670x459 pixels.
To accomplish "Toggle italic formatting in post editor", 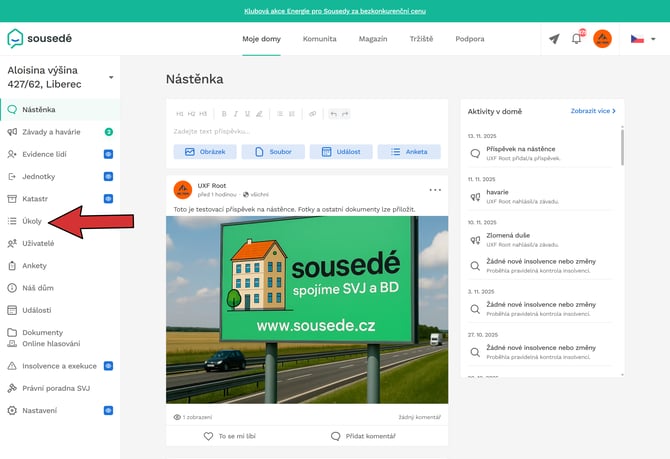I will (x=236, y=114).
